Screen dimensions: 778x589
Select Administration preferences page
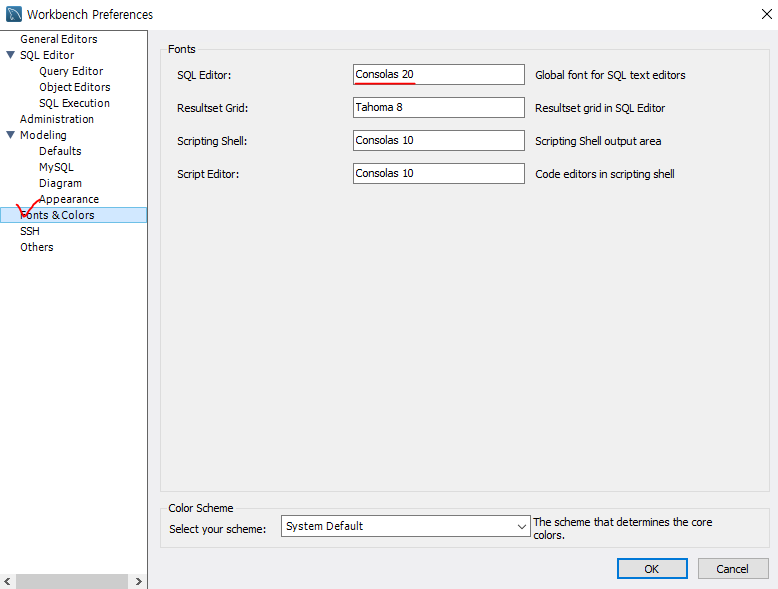click(57, 119)
